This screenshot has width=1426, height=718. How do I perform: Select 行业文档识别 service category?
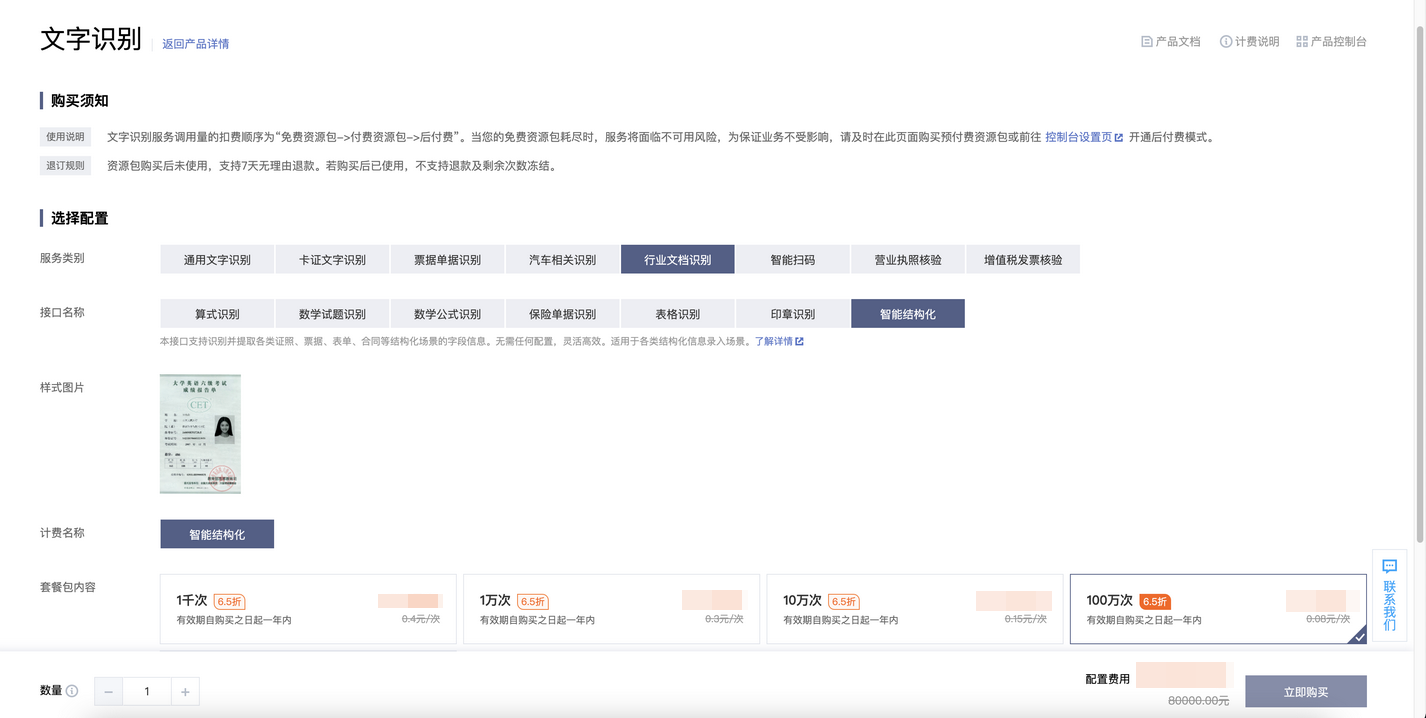click(x=678, y=259)
